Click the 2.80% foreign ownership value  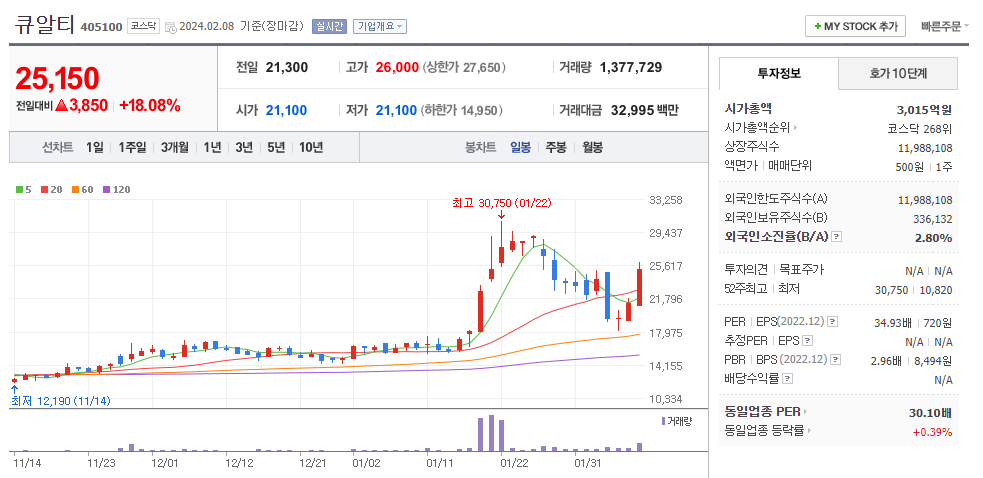[x=936, y=238]
